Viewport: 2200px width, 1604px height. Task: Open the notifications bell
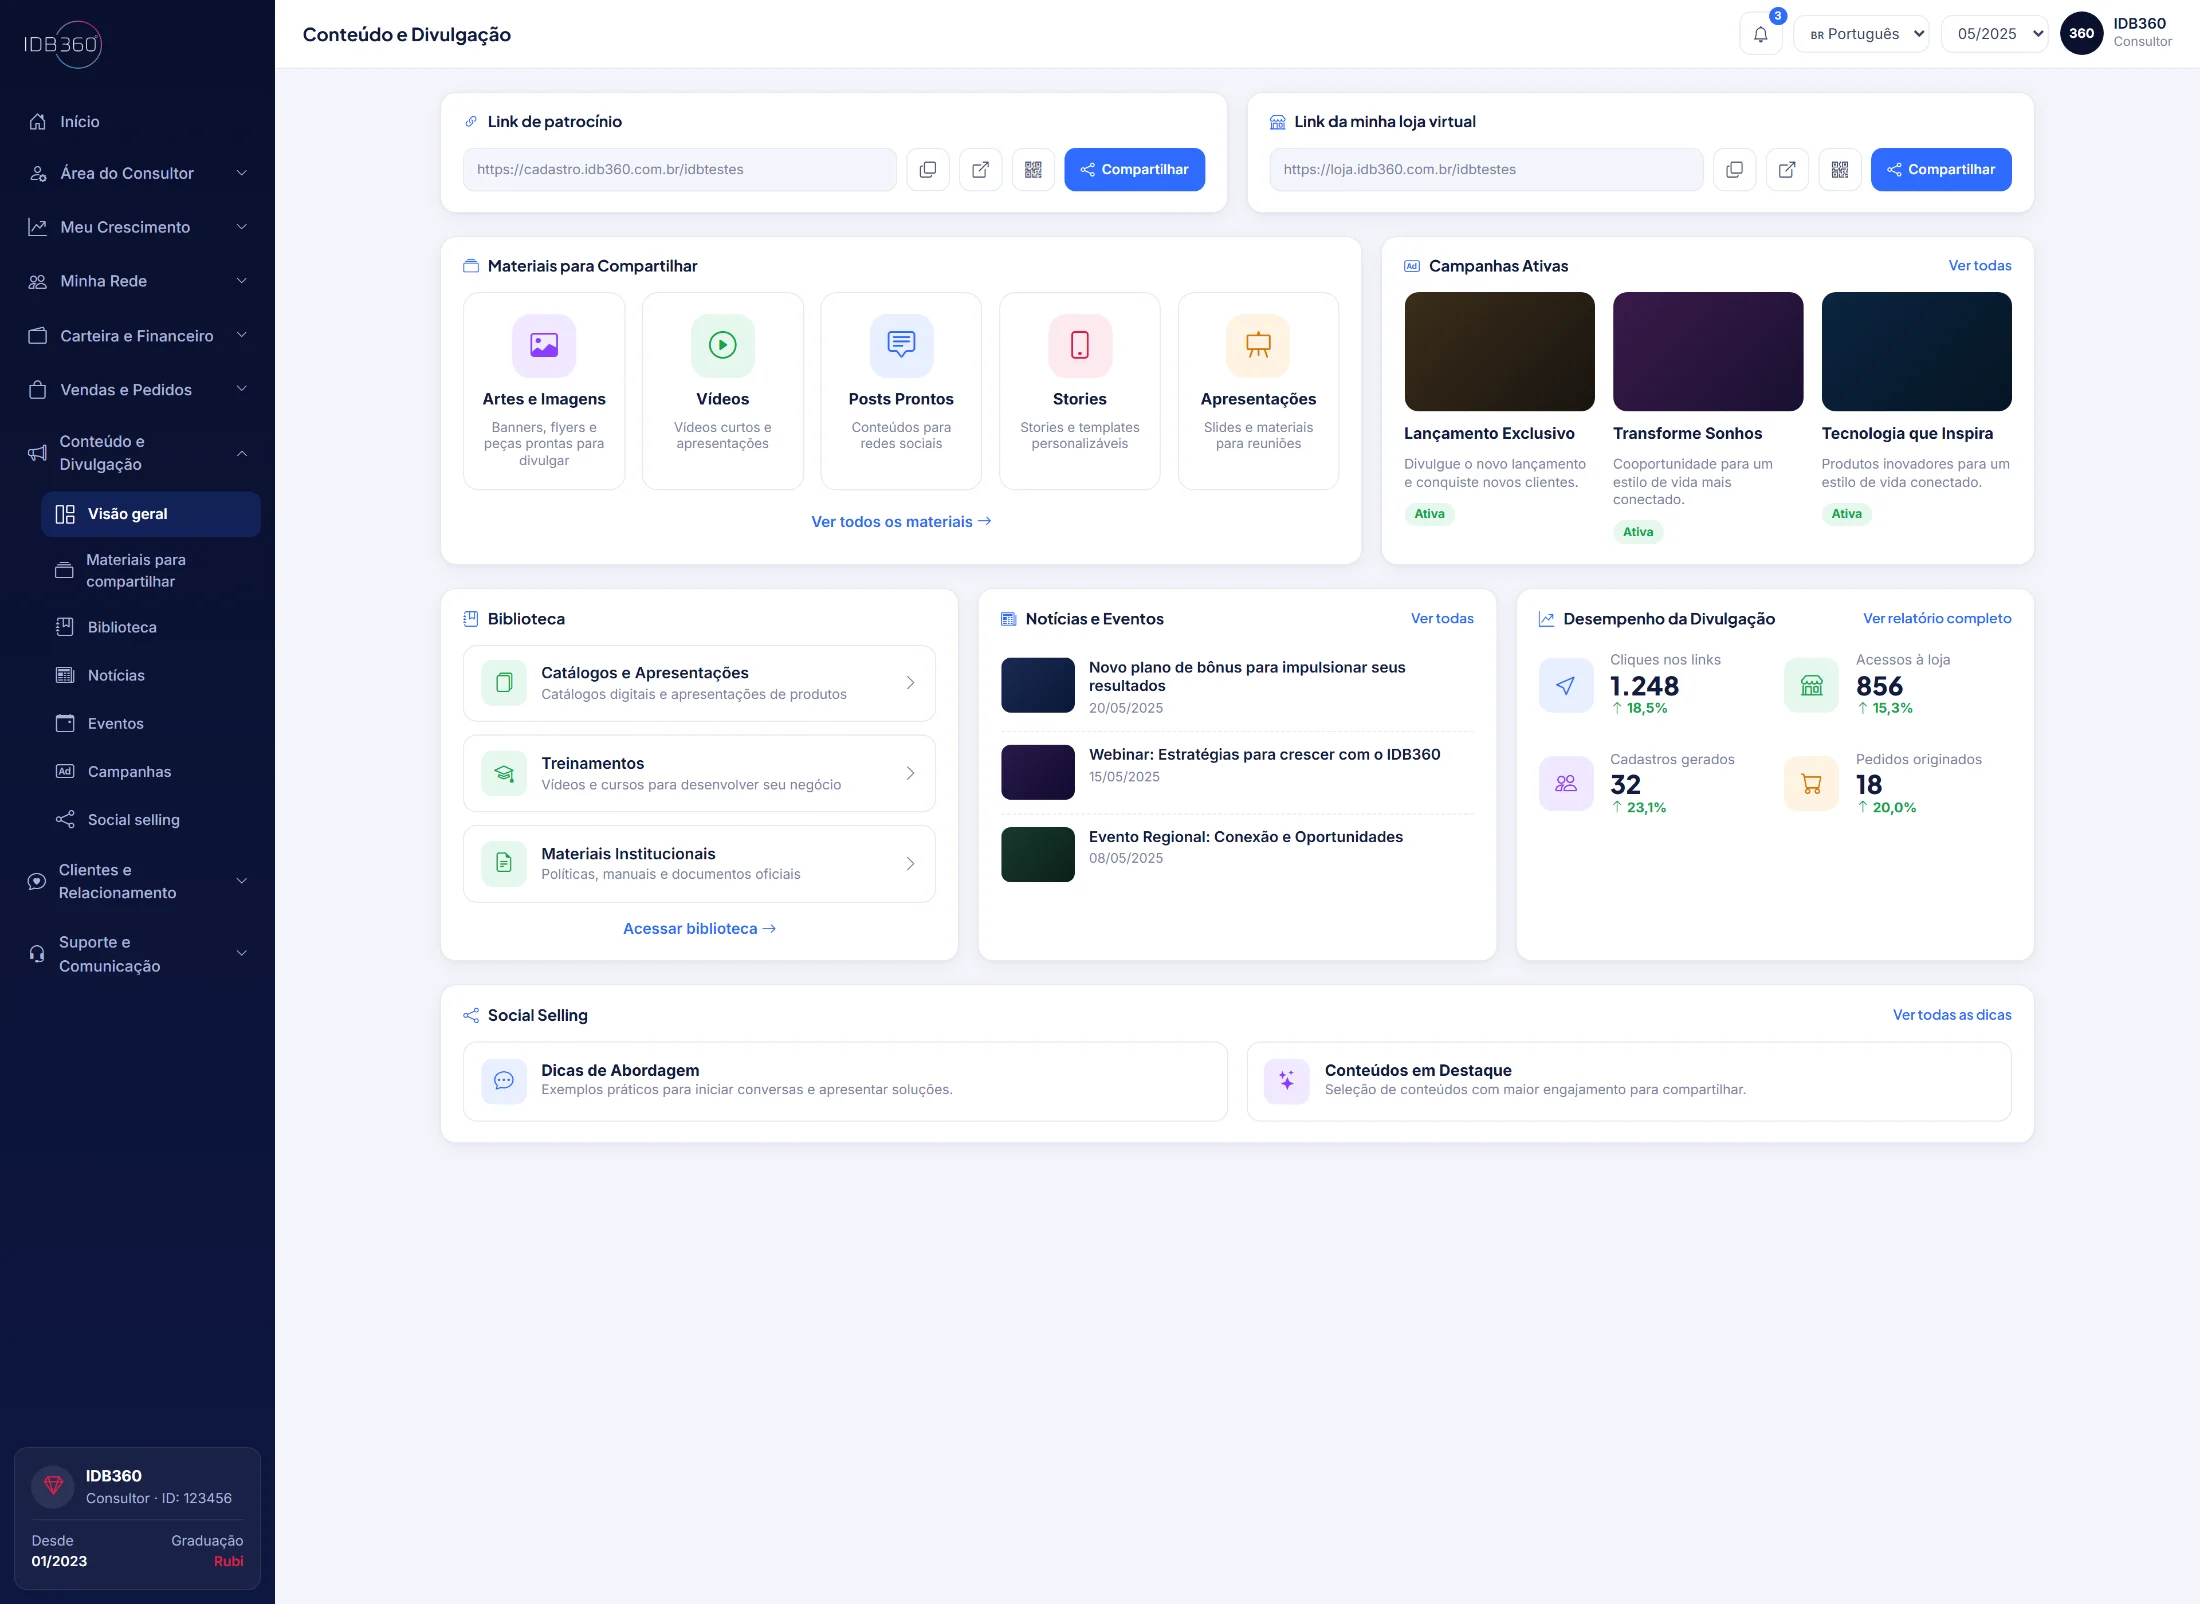click(x=1760, y=34)
